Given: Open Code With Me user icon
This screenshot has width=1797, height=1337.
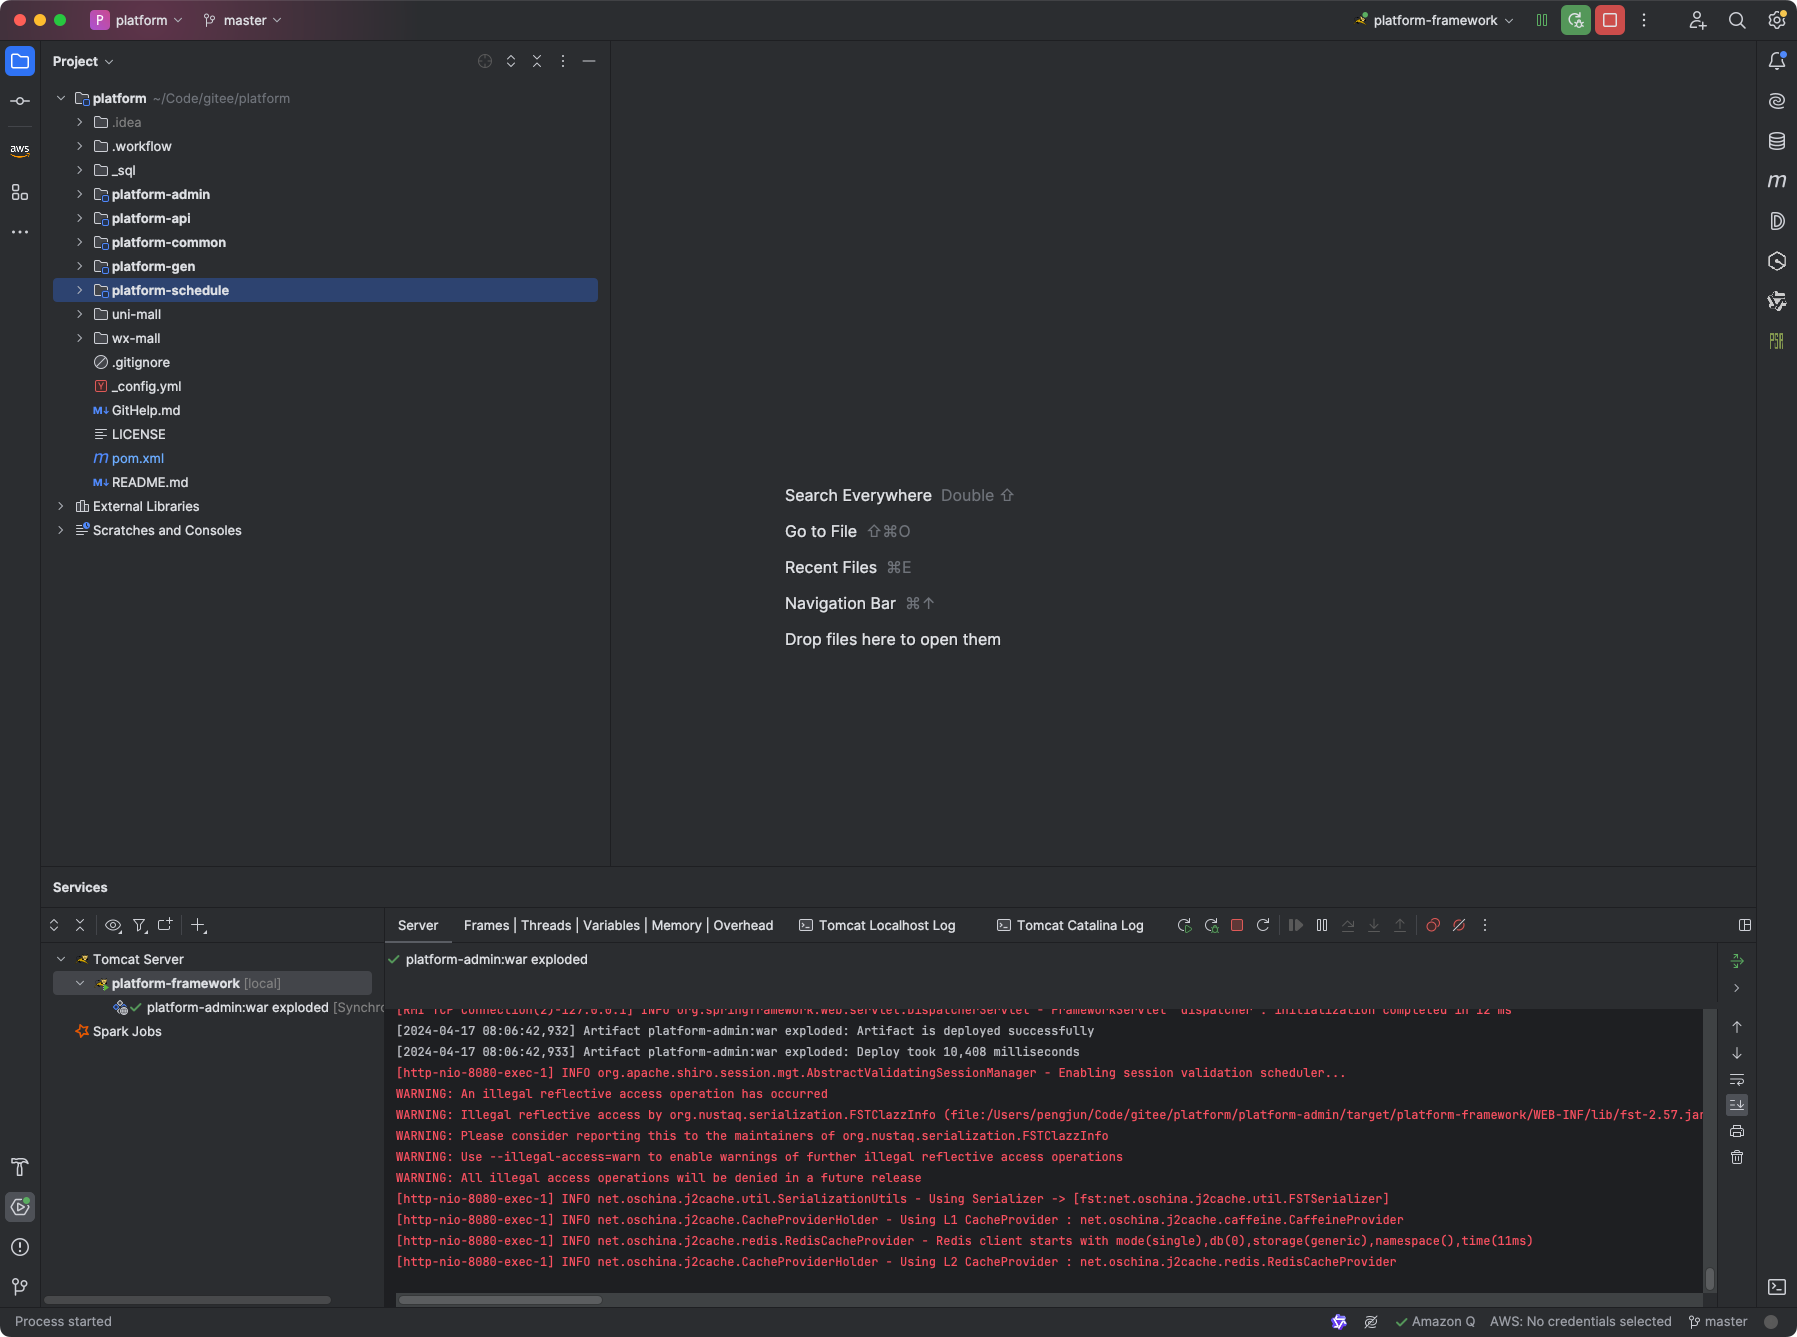Looking at the screenshot, I should (1698, 20).
